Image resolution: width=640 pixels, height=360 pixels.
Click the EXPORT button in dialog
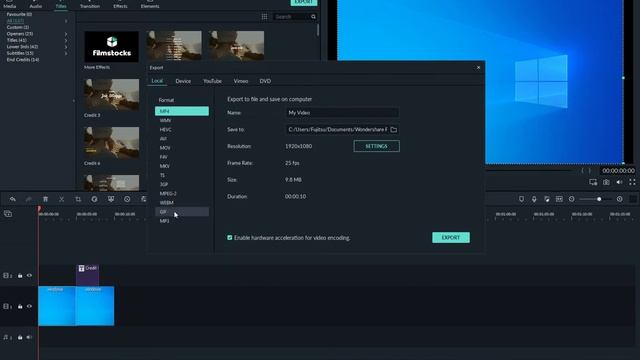click(x=451, y=238)
